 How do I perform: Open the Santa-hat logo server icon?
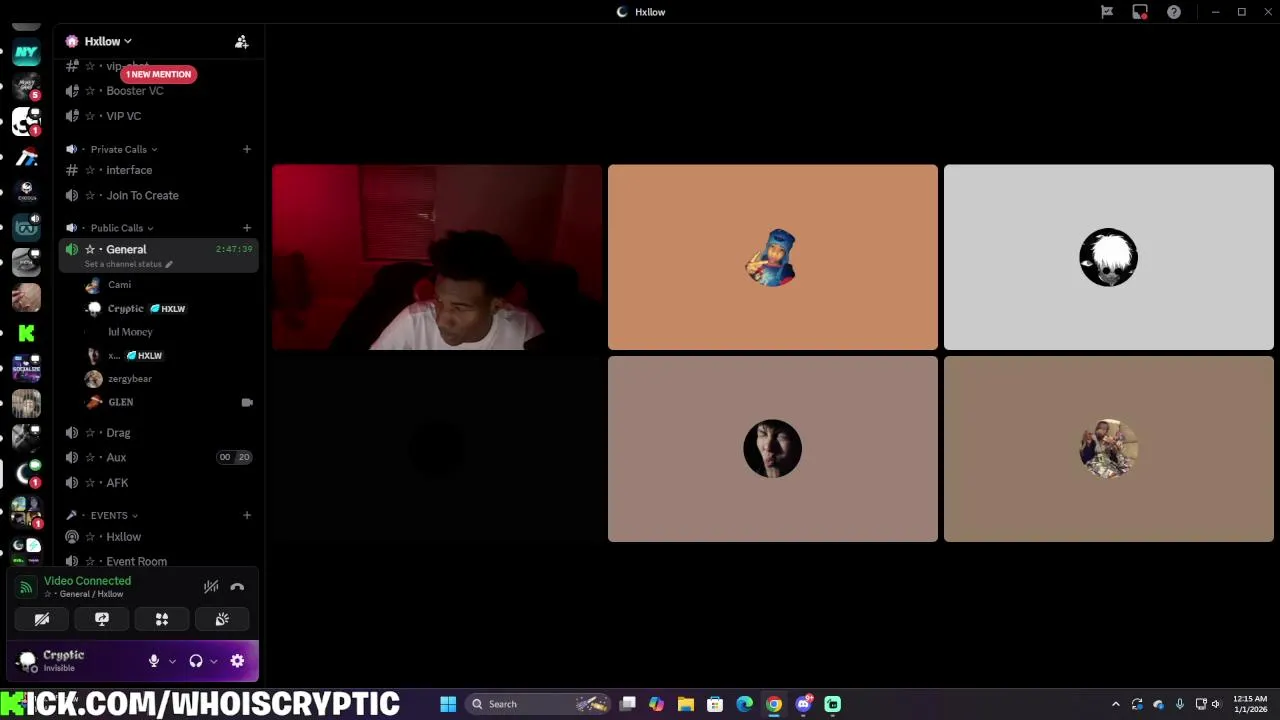pos(26,157)
